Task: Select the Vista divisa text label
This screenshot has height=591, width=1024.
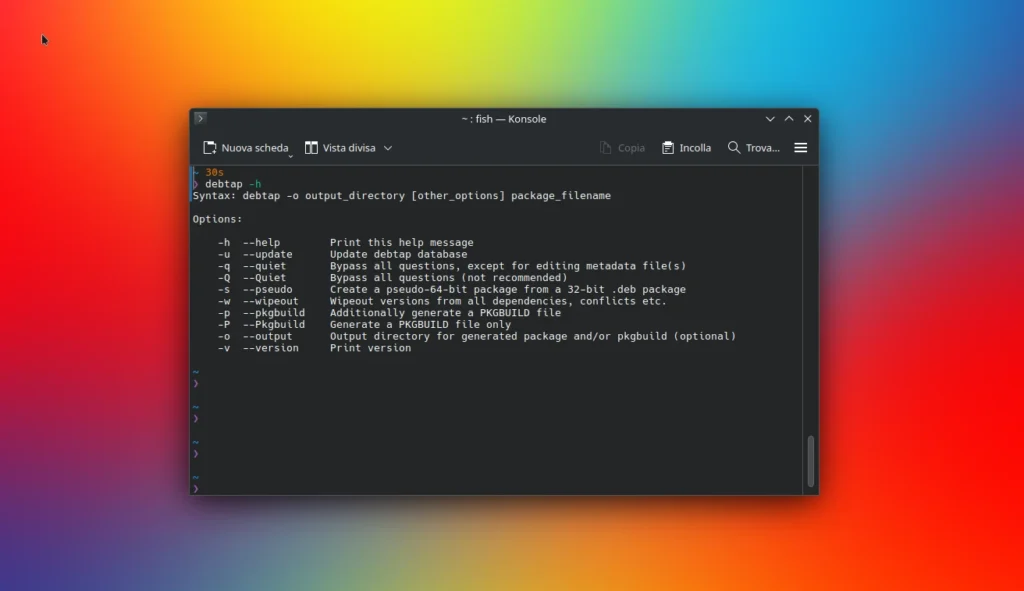Action: click(349, 148)
